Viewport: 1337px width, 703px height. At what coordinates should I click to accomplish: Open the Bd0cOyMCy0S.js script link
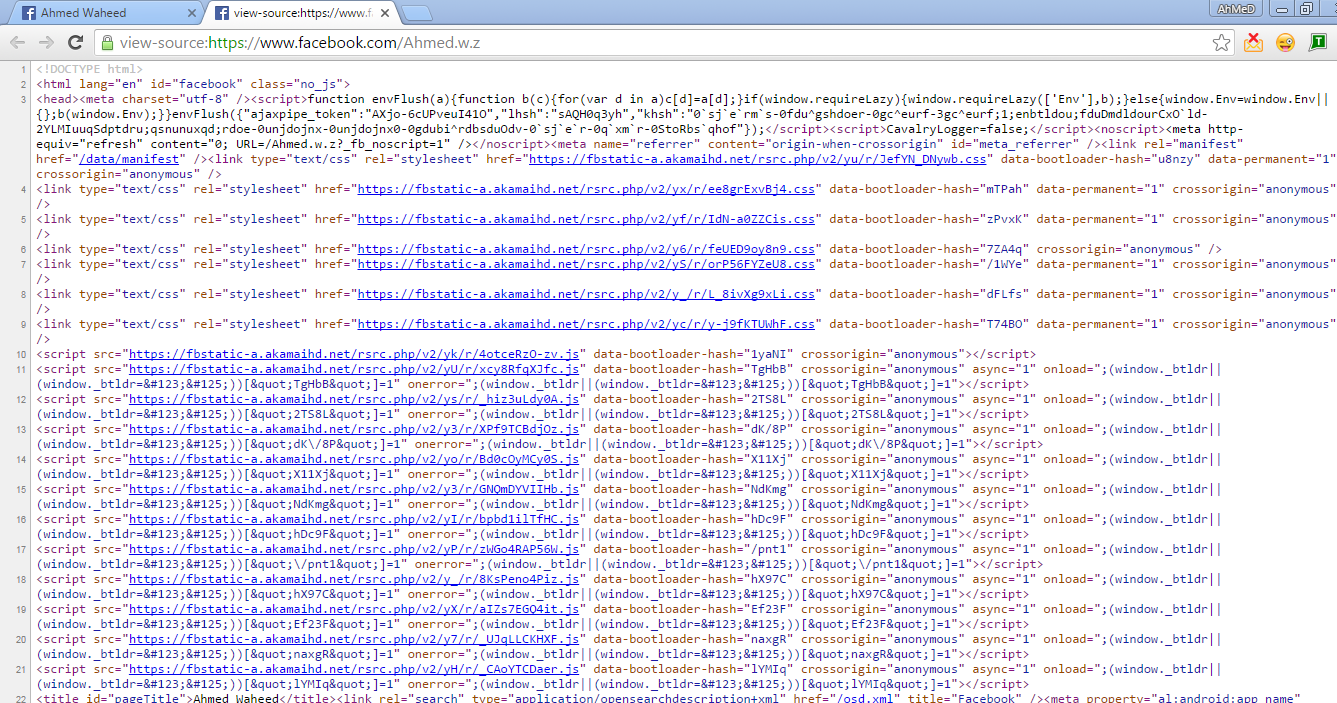[354, 459]
